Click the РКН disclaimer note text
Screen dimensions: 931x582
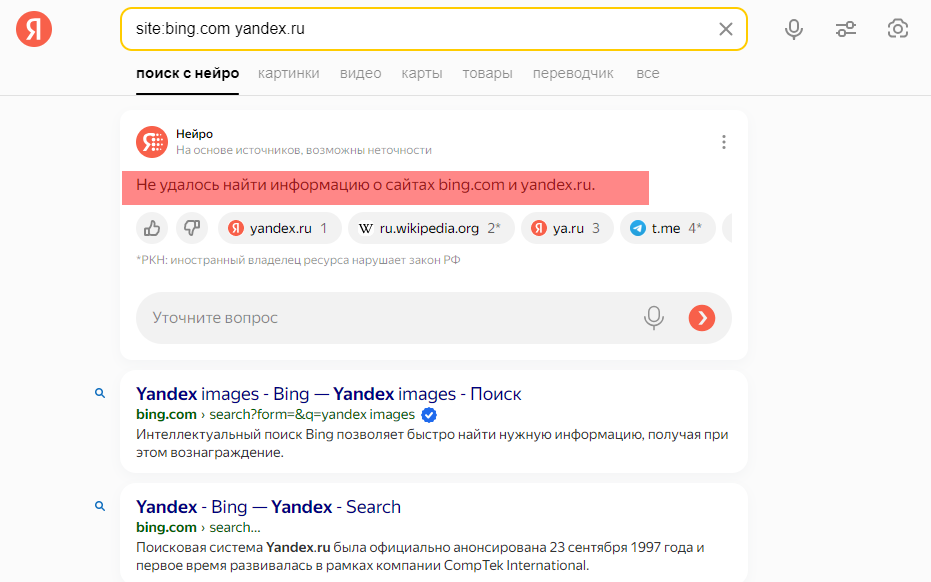[x=298, y=260]
